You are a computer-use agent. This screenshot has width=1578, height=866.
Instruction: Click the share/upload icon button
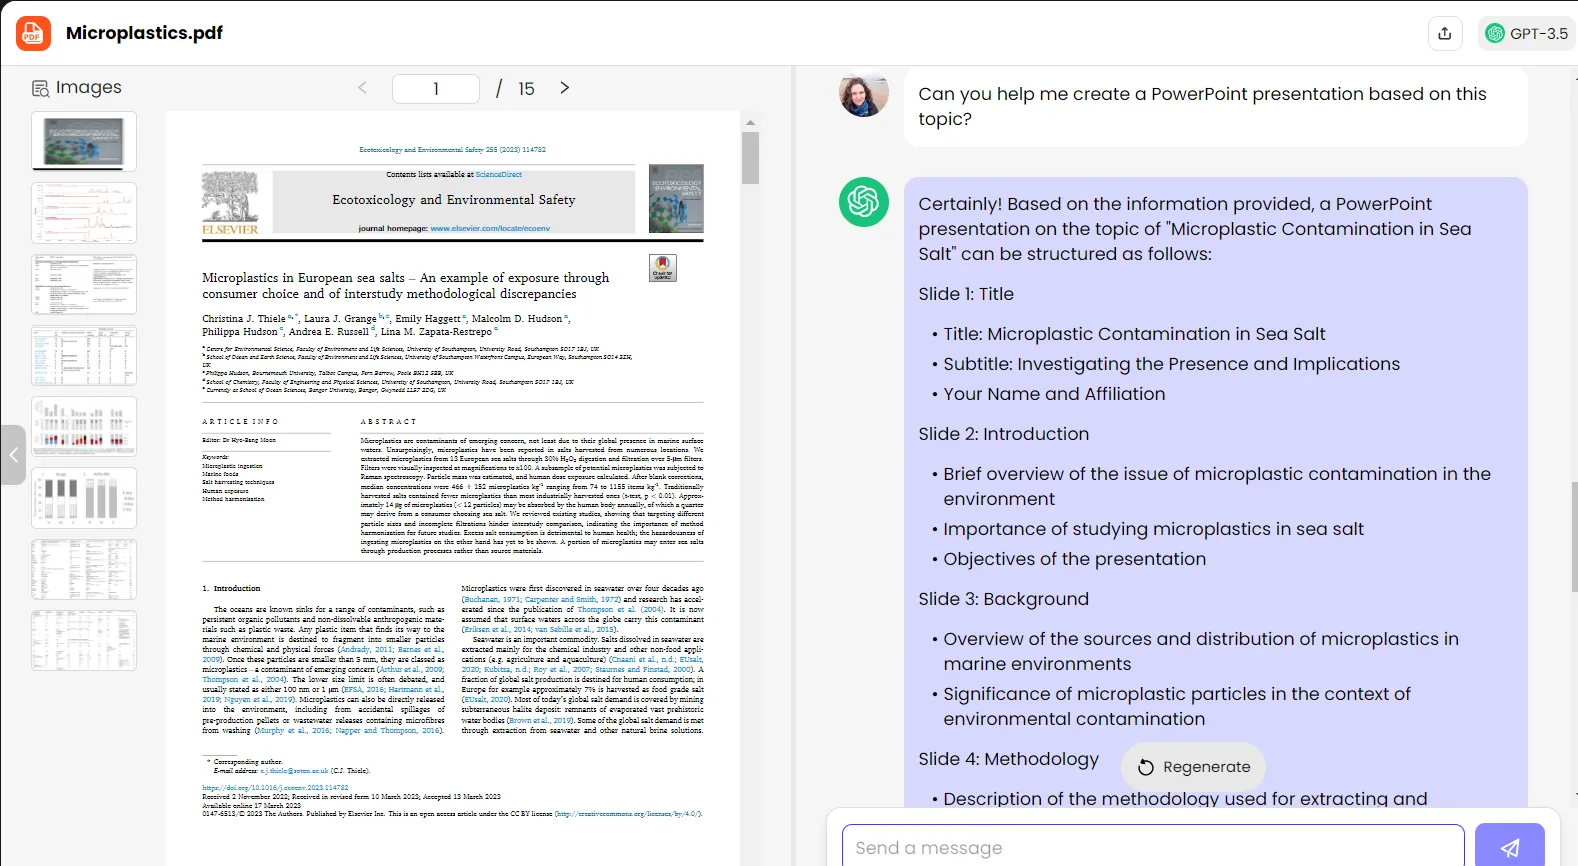tap(1444, 33)
